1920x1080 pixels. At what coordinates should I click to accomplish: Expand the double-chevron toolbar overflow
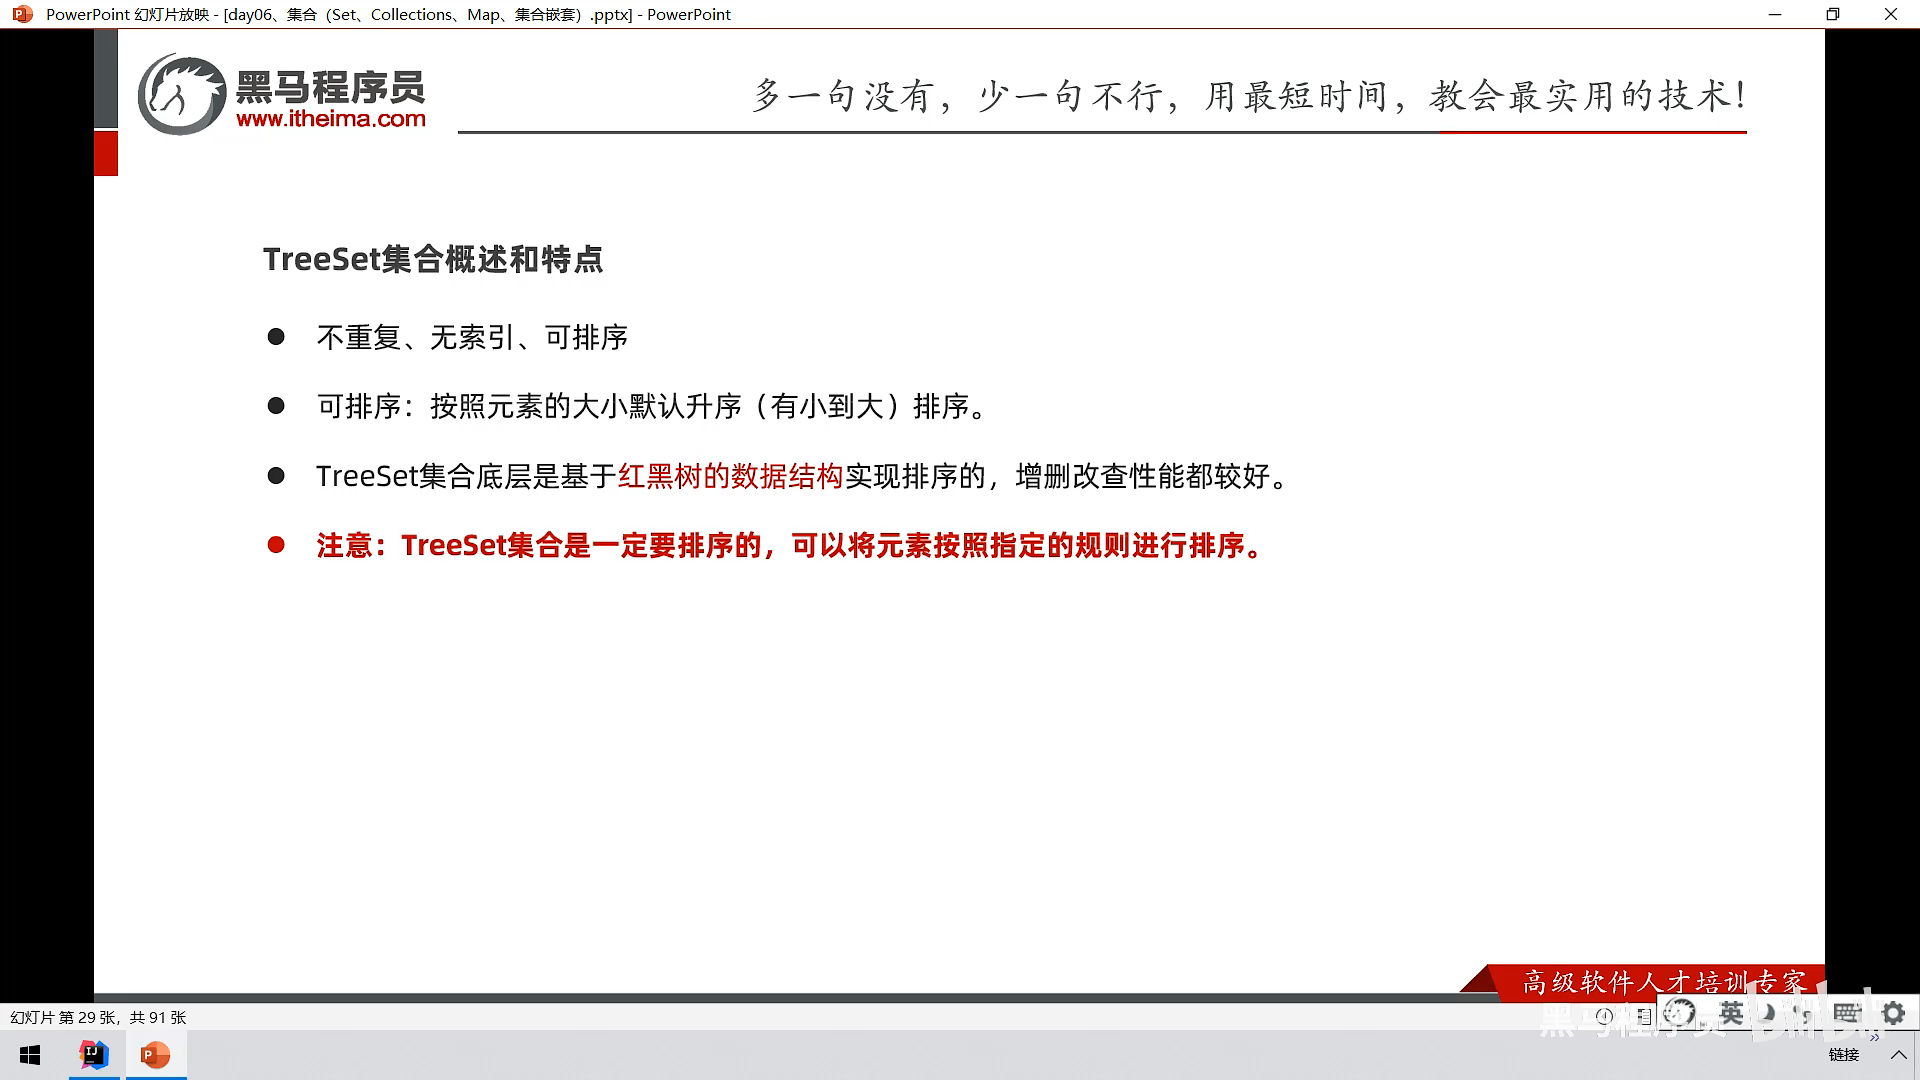point(1874,1038)
